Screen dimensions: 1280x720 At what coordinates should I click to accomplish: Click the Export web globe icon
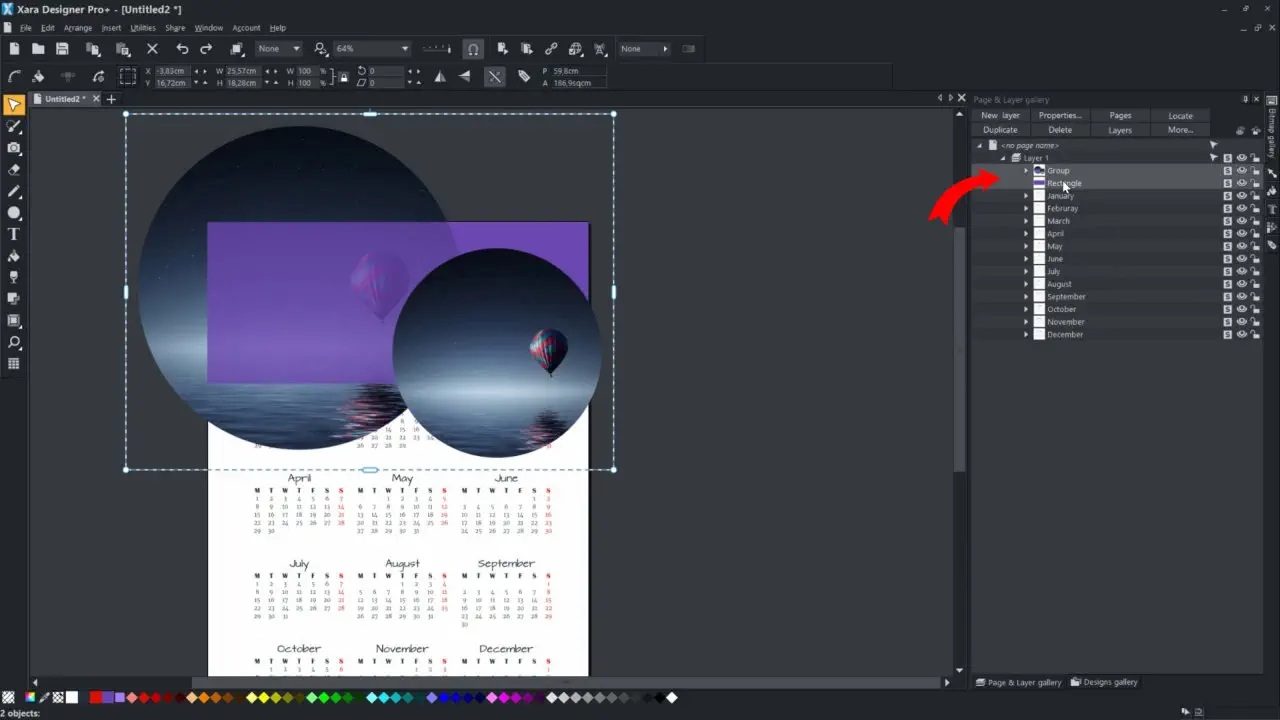(576, 48)
